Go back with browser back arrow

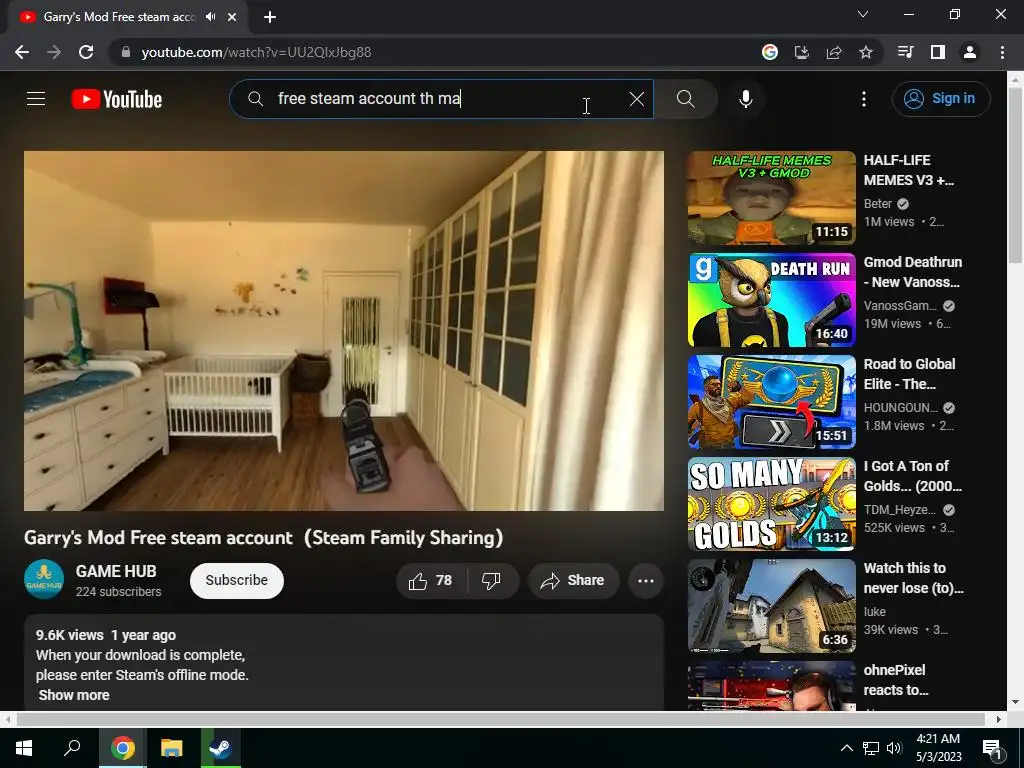tap(22, 52)
